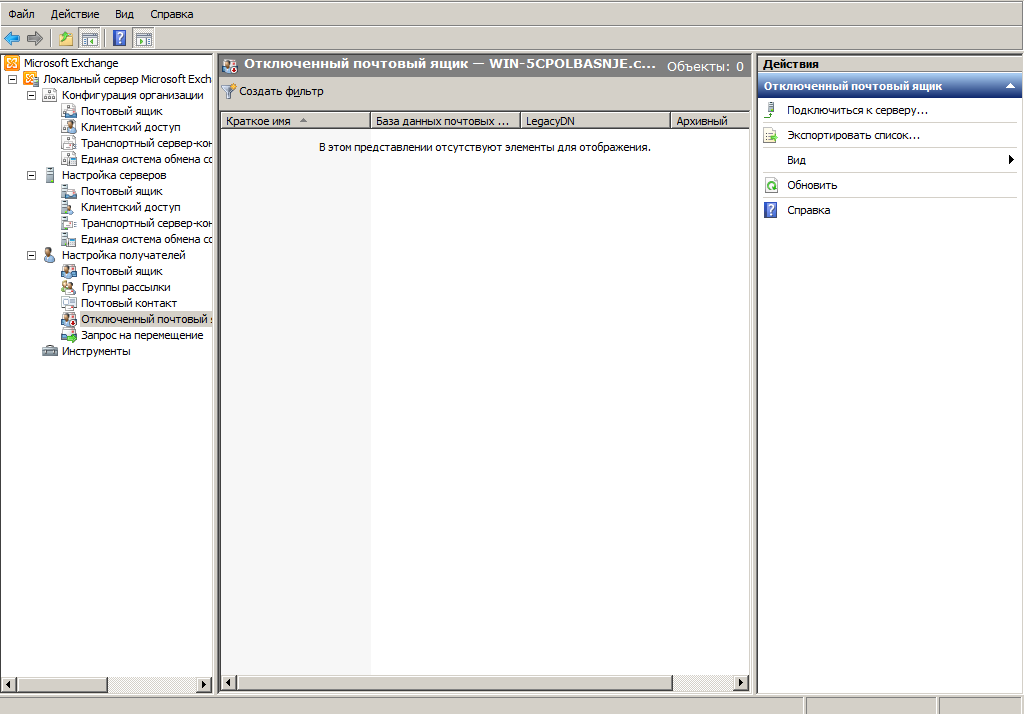Click the Запрос на перемещение icon
1024x714 pixels.
click(69, 335)
